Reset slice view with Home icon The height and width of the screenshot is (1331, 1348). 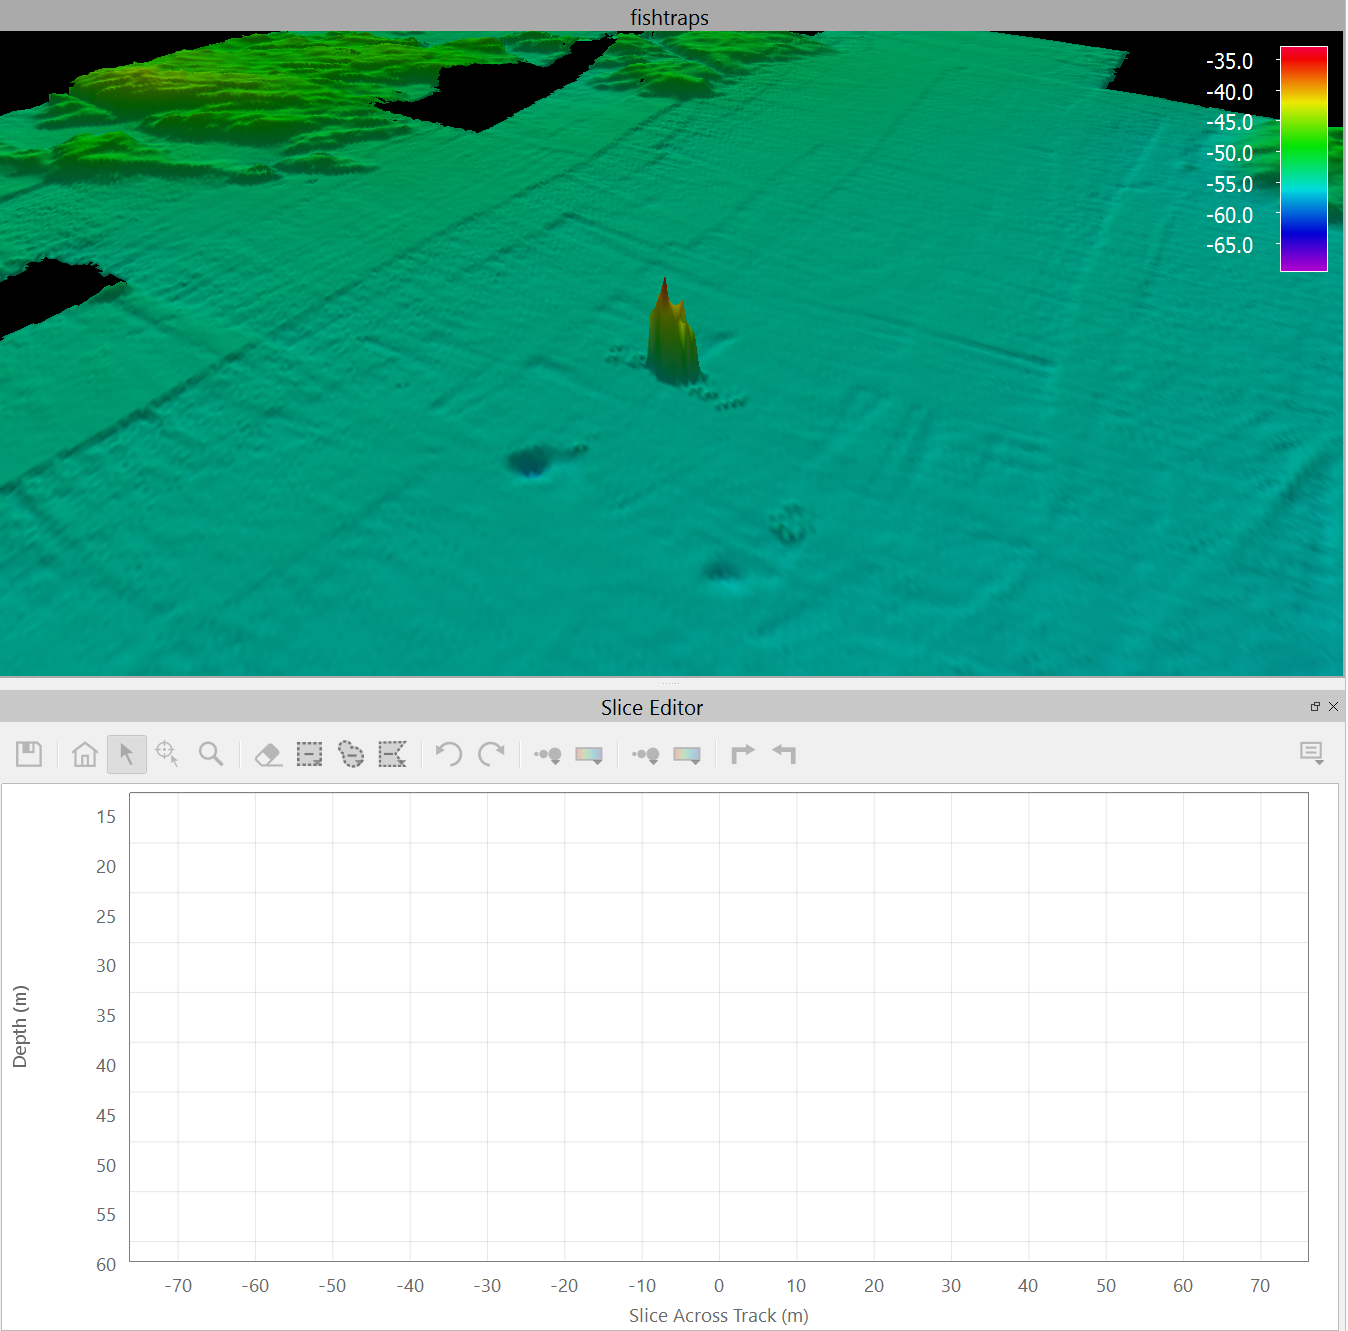point(85,754)
